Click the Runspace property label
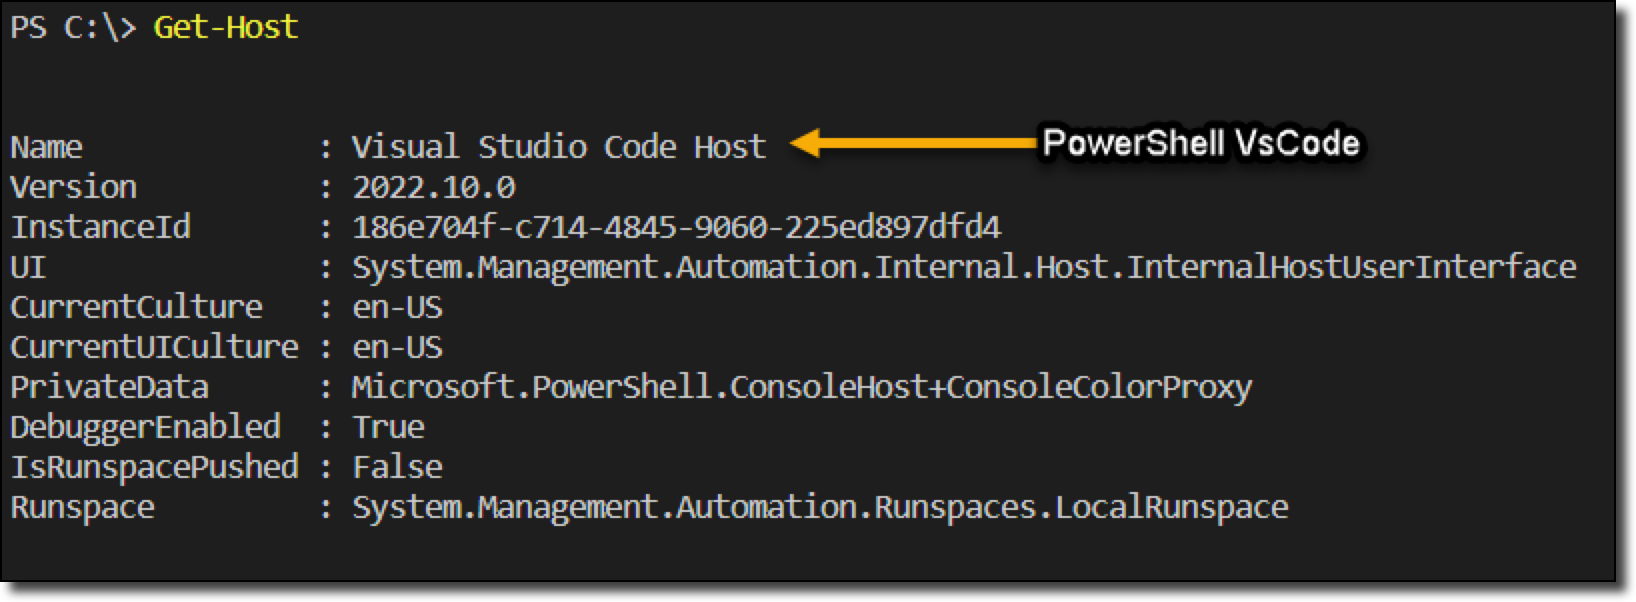 (x=82, y=507)
